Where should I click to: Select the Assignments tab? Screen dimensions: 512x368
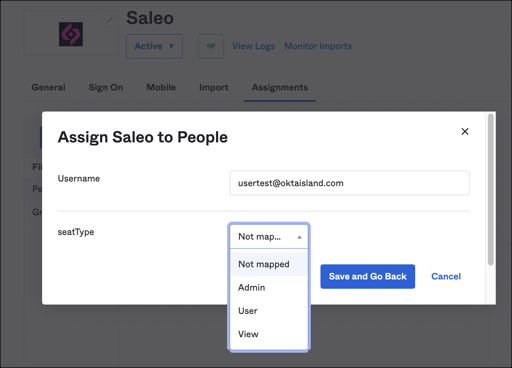[x=280, y=87]
